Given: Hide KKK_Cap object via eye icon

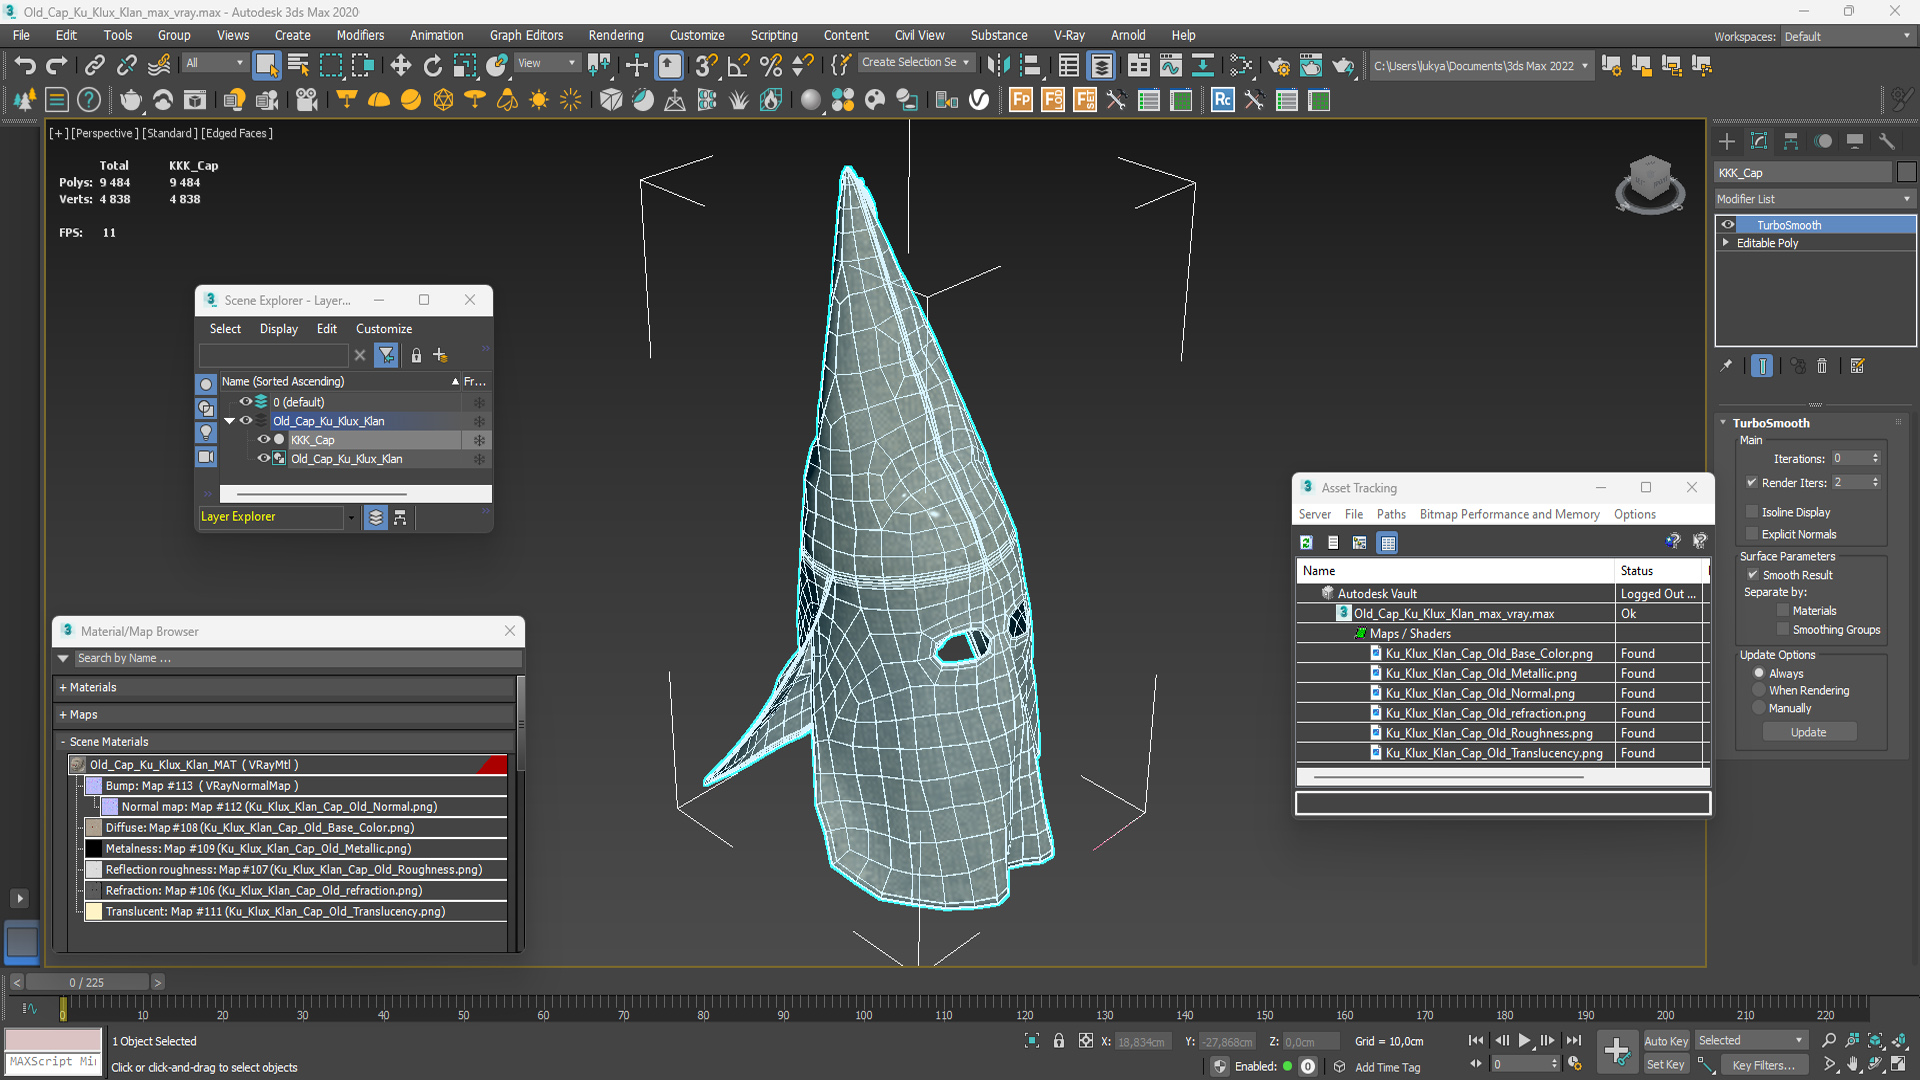Looking at the screenshot, I should point(264,440).
